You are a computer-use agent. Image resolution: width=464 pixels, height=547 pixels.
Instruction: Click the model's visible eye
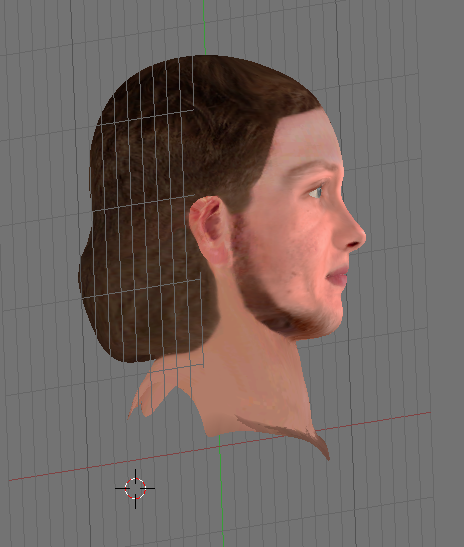[x=316, y=192]
